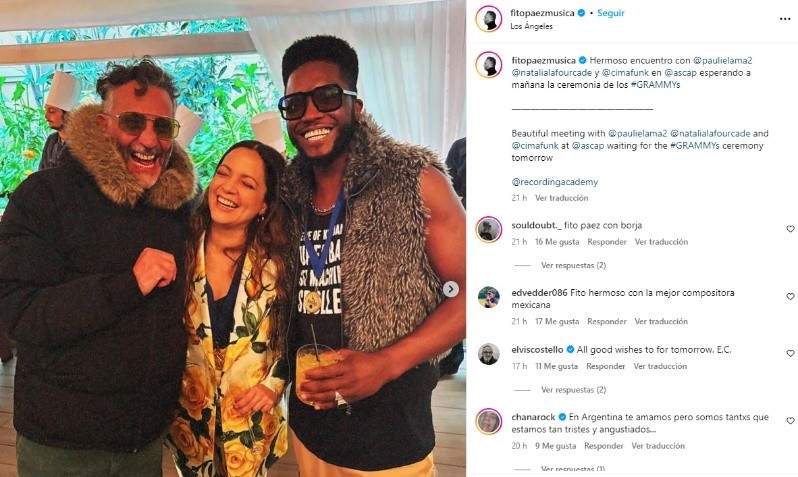Expand replies under souldoubt._ comment
The width and height of the screenshot is (798, 477).
573,265
